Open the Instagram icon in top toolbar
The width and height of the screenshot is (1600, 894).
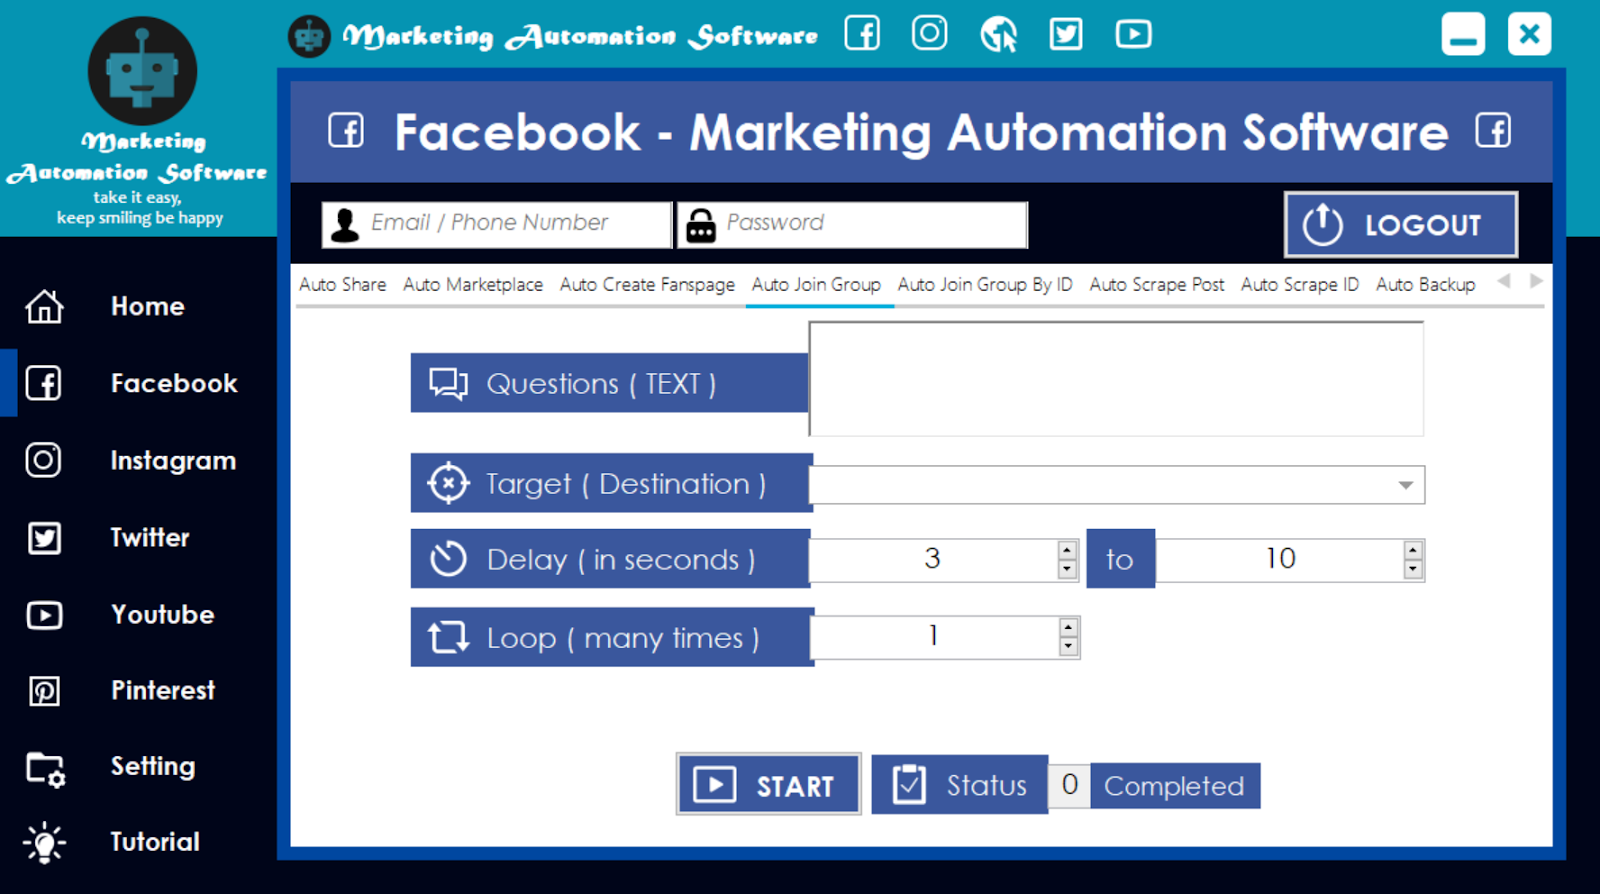pos(929,33)
